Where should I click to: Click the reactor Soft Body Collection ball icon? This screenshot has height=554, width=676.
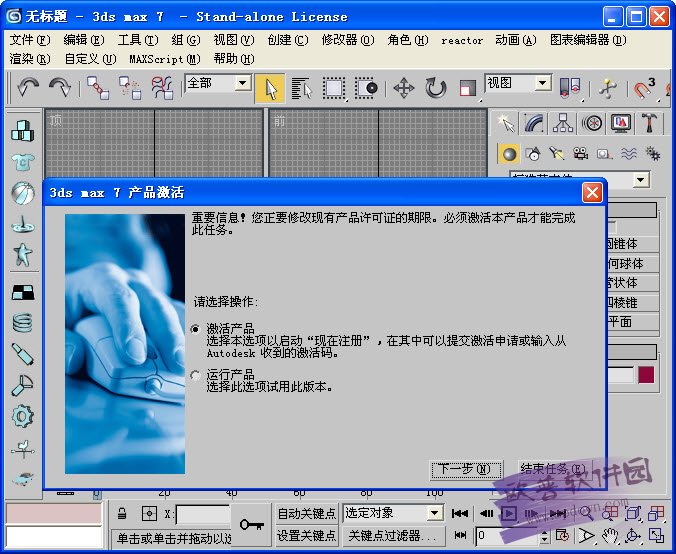pos(22,193)
